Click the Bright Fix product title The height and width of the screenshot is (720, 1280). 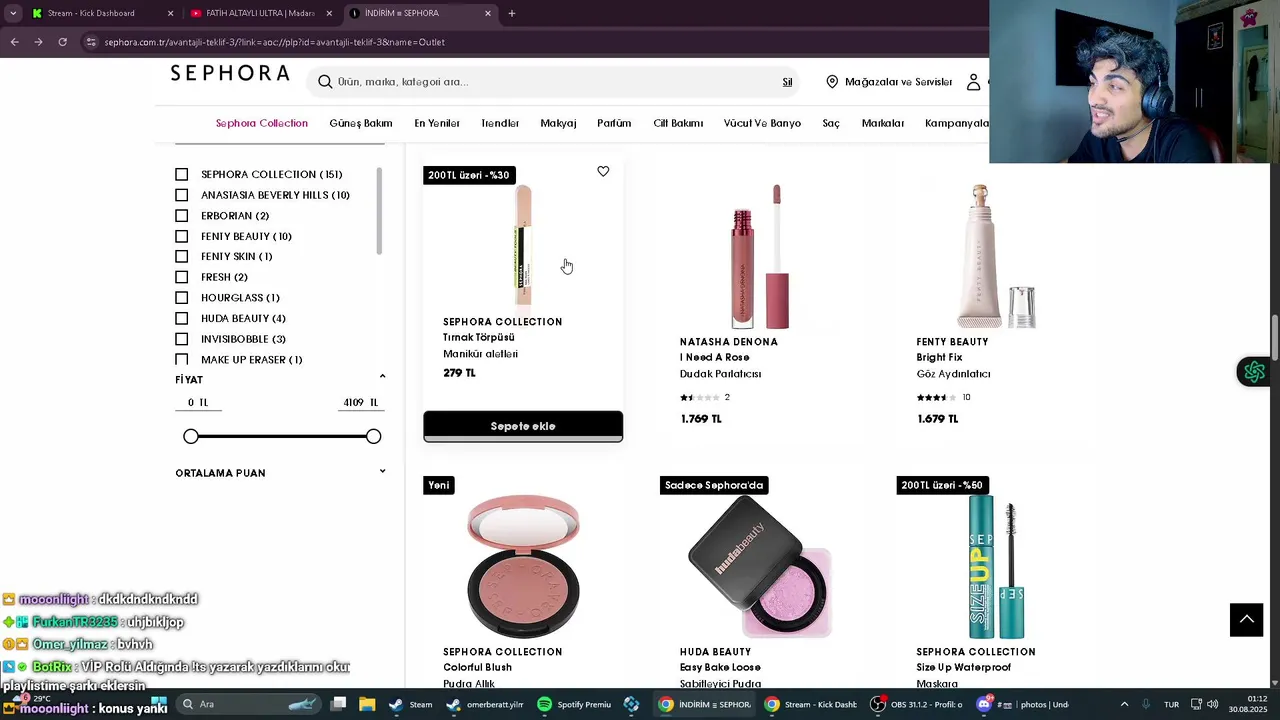click(x=939, y=357)
